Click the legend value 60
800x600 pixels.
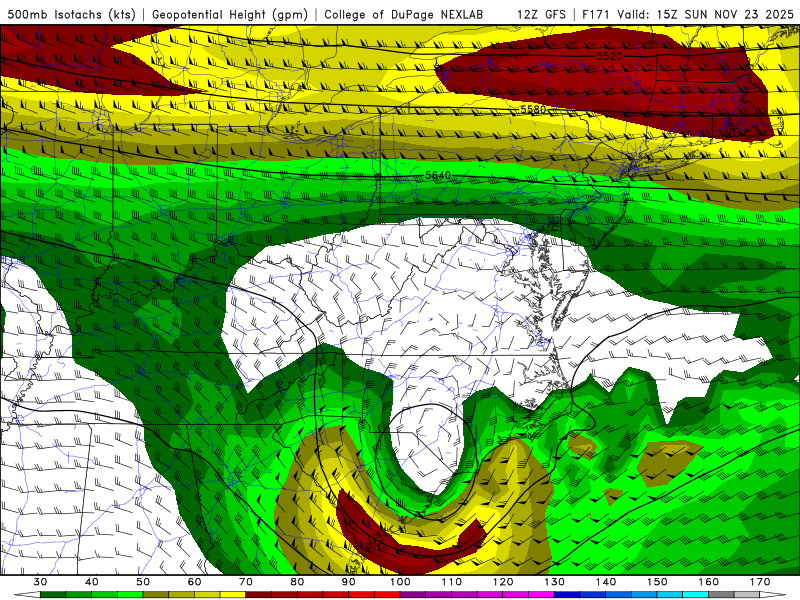click(194, 582)
